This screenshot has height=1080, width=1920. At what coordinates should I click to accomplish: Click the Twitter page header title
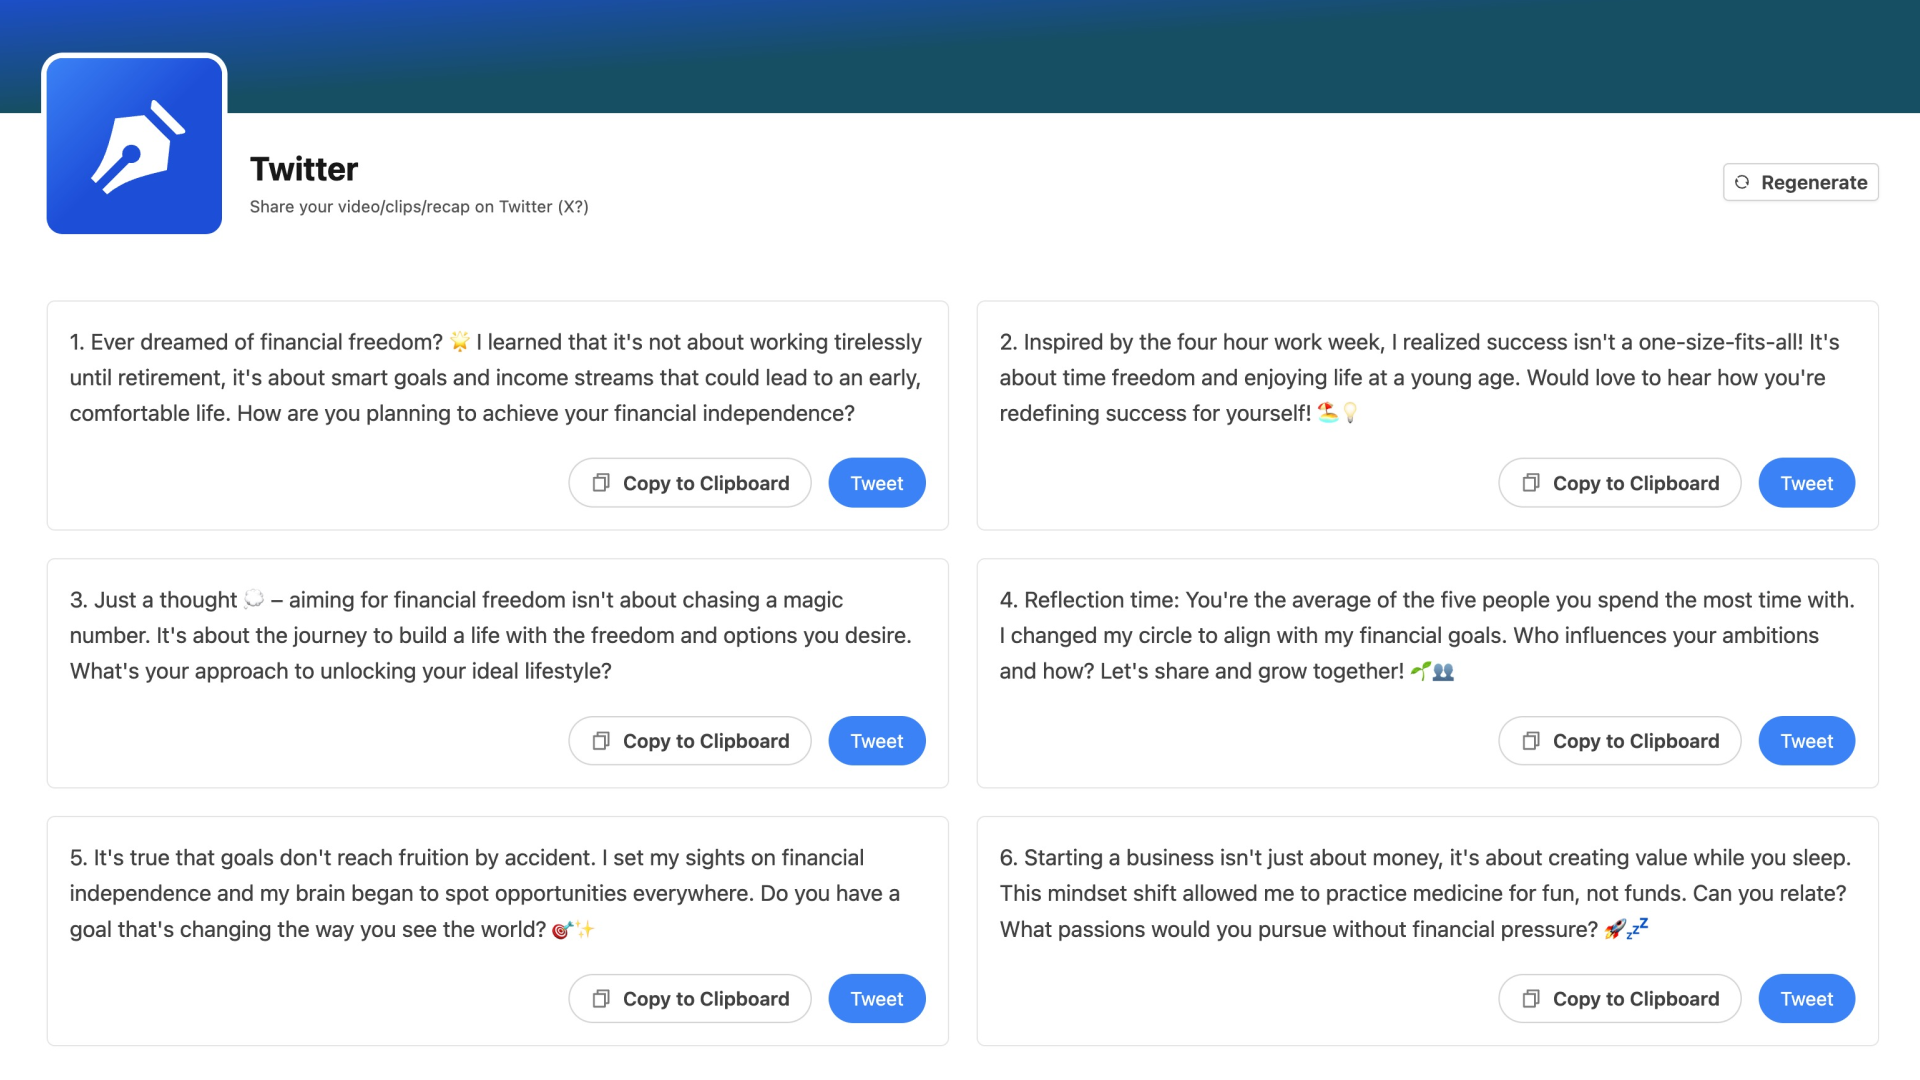(303, 167)
